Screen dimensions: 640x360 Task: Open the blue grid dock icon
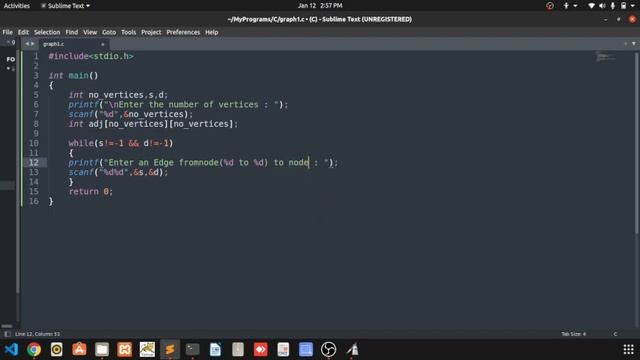click(x=306, y=349)
